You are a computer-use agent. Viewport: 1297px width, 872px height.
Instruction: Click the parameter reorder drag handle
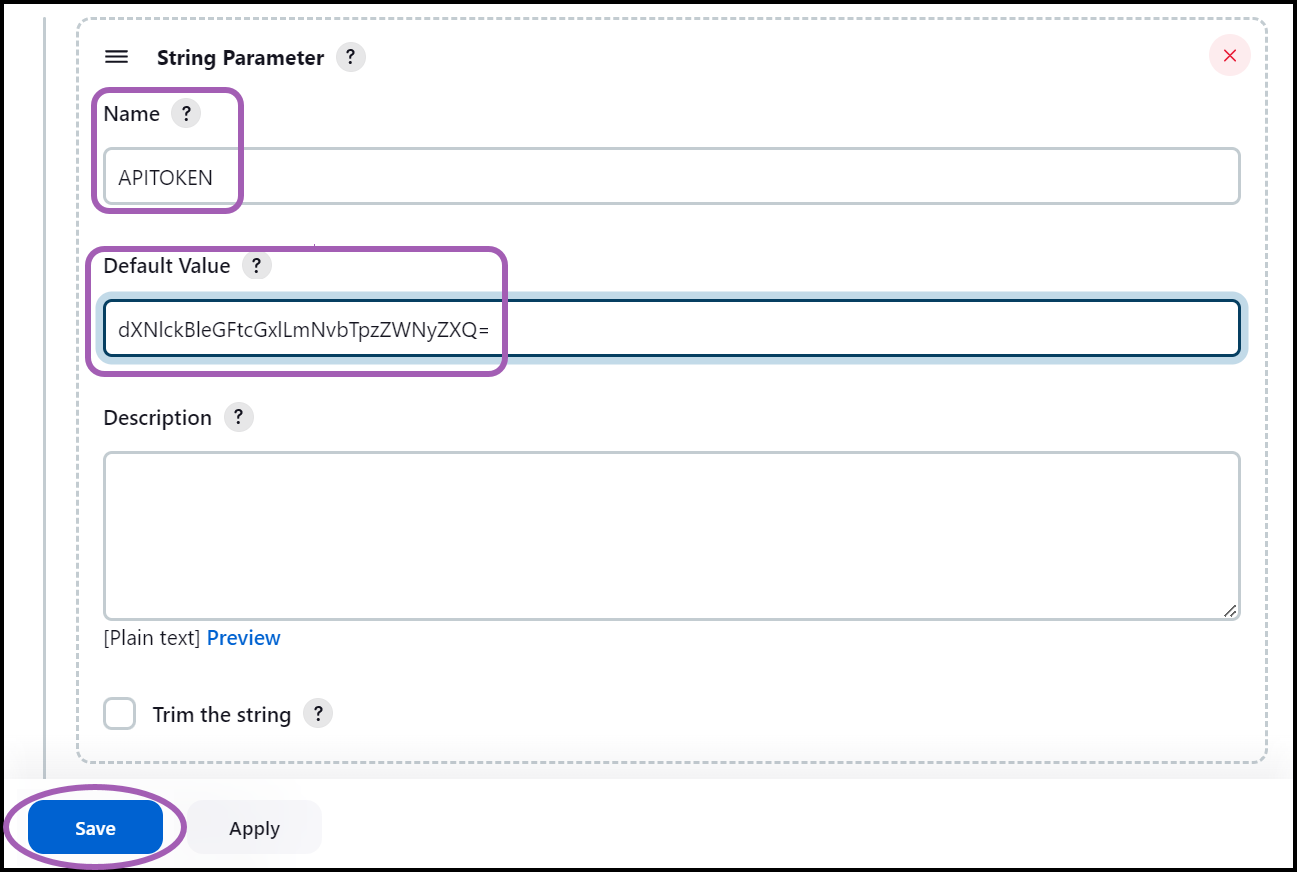pos(117,57)
